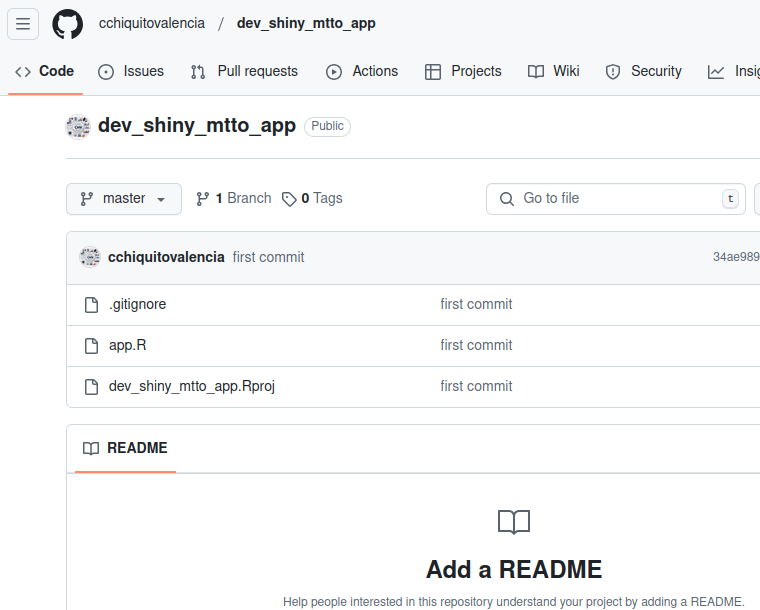View the 1 Branch list
This screenshot has height=610, width=760.
[234, 199]
